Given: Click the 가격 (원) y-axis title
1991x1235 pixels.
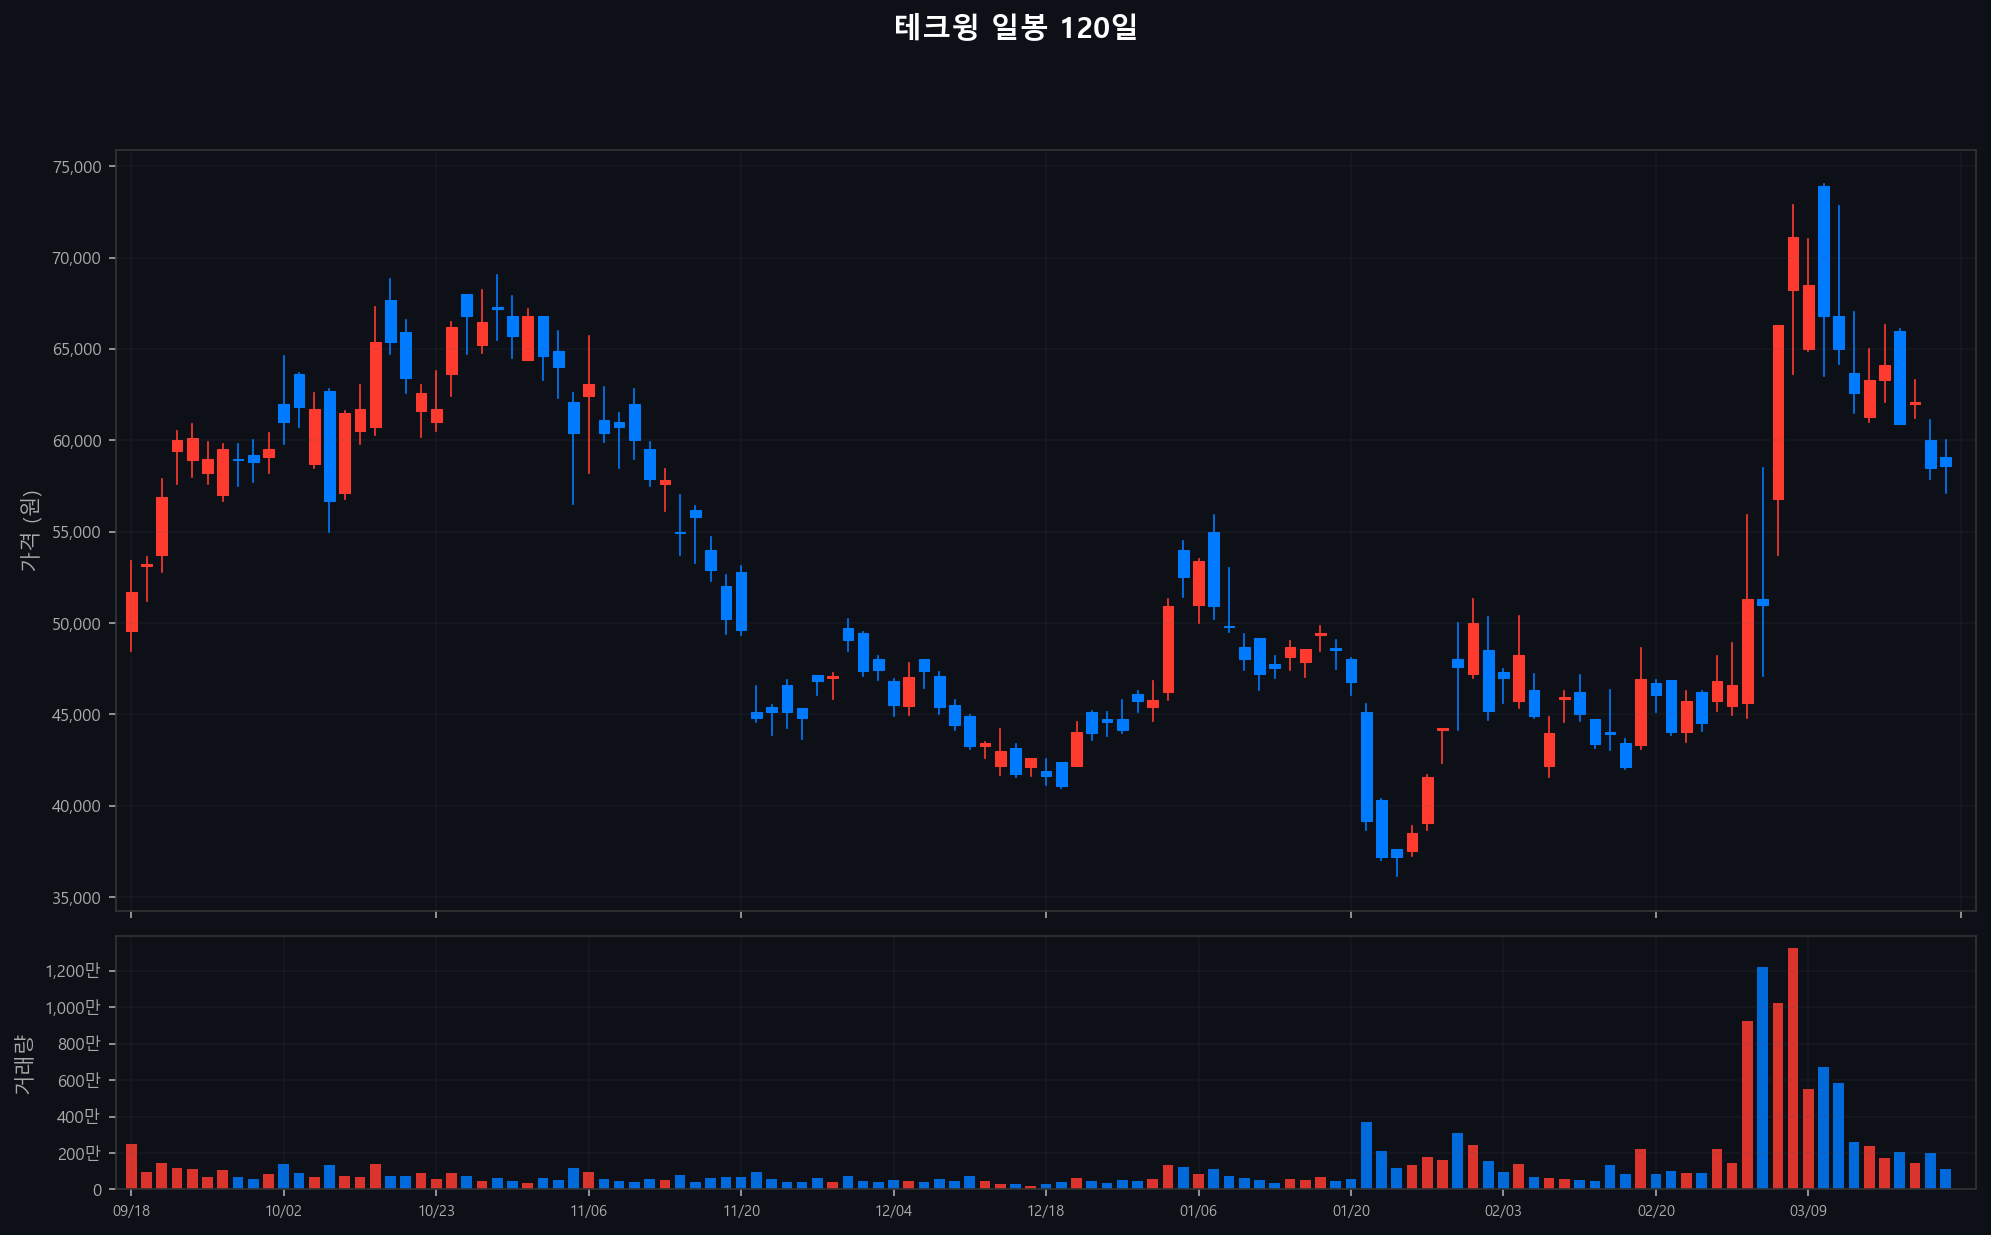Looking at the screenshot, I should [x=29, y=531].
